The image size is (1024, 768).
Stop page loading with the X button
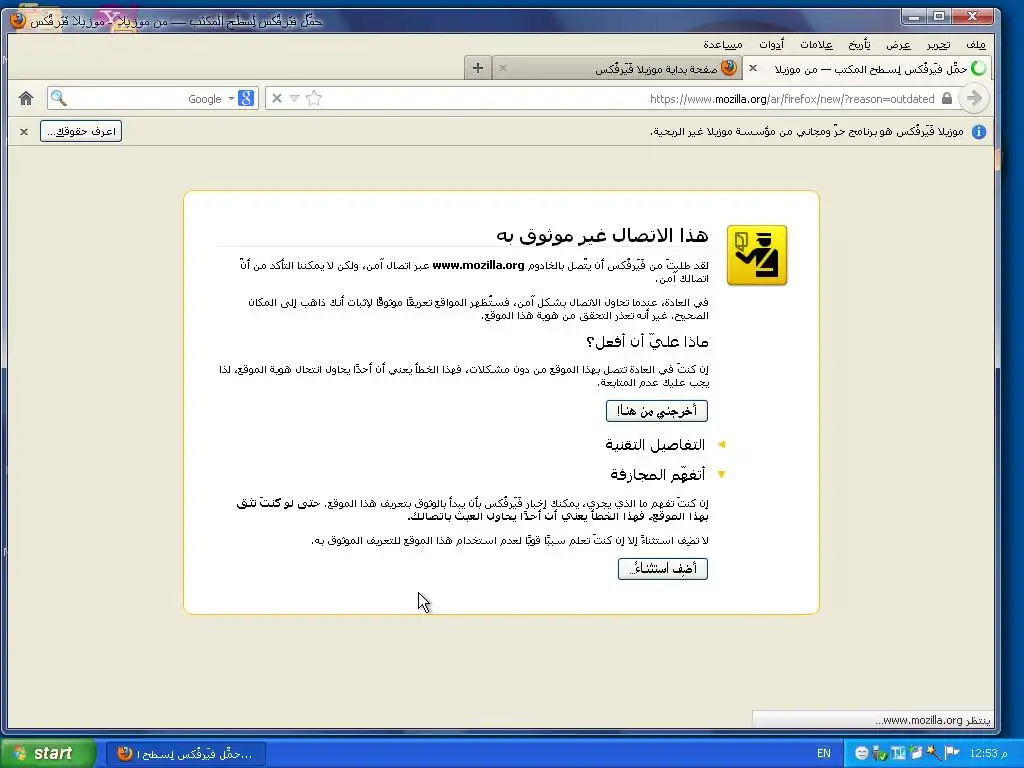pyautogui.click(x=277, y=99)
